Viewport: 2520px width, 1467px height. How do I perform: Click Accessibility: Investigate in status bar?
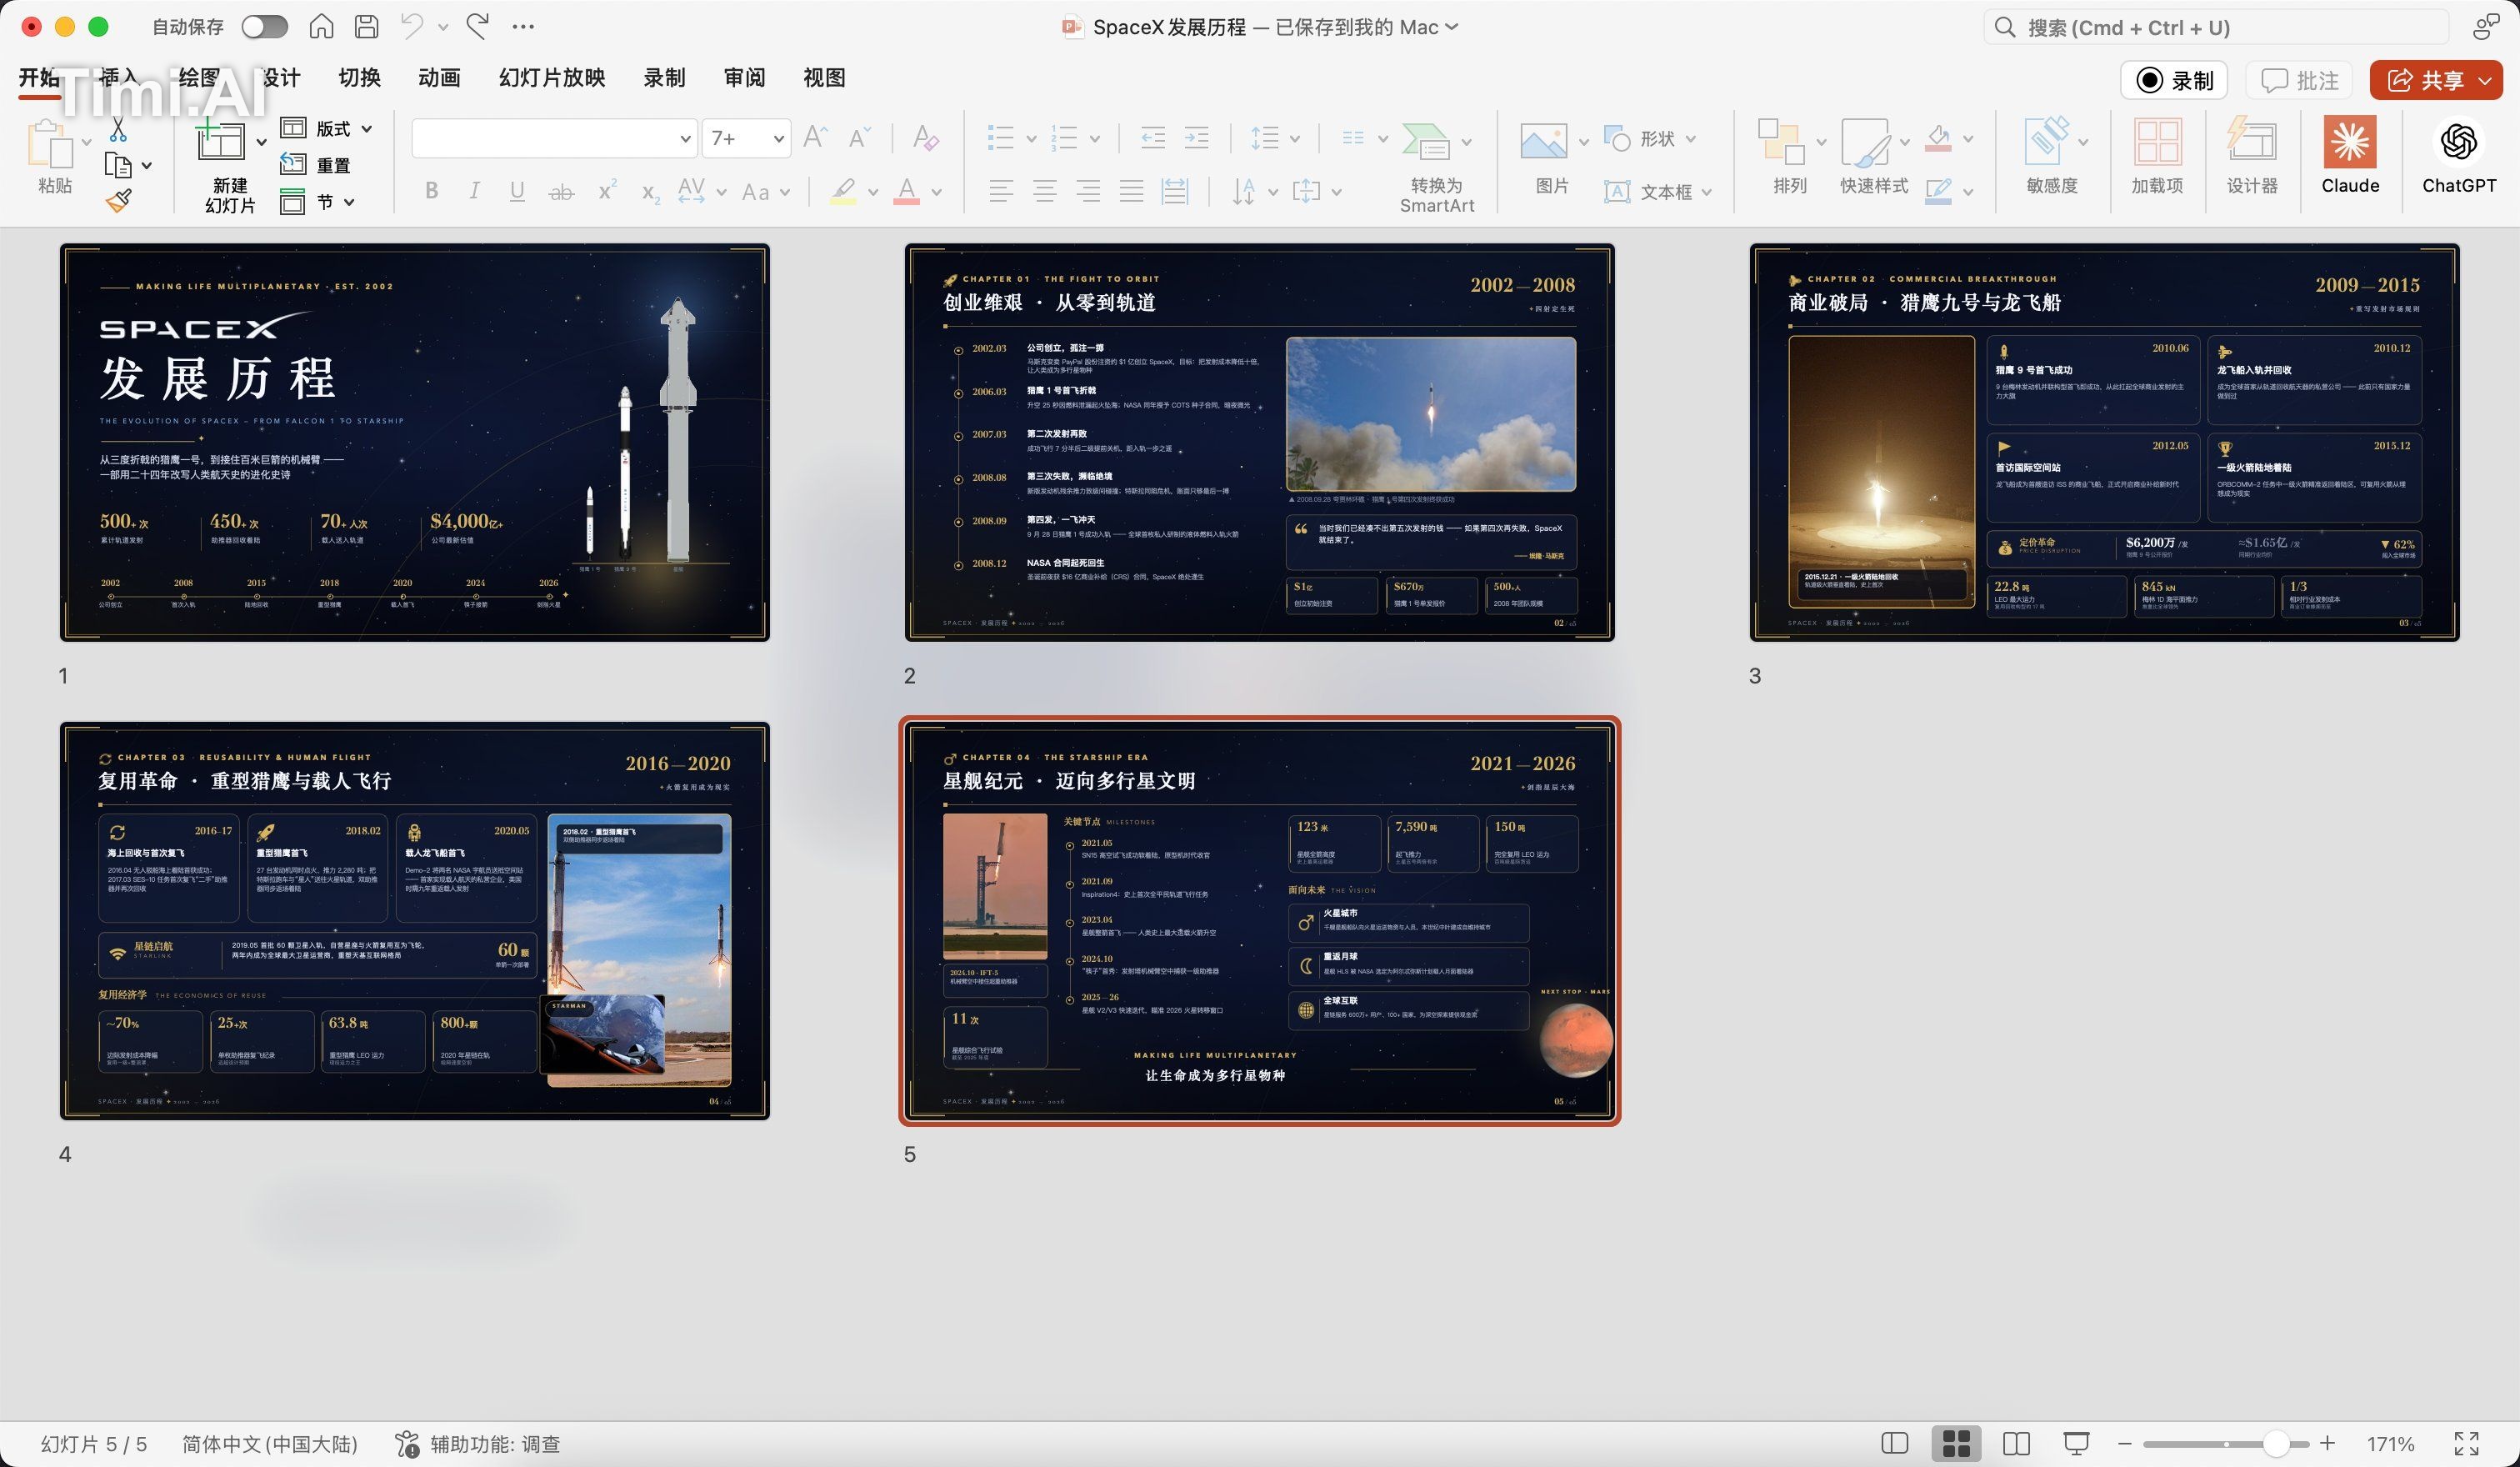click(x=478, y=1443)
